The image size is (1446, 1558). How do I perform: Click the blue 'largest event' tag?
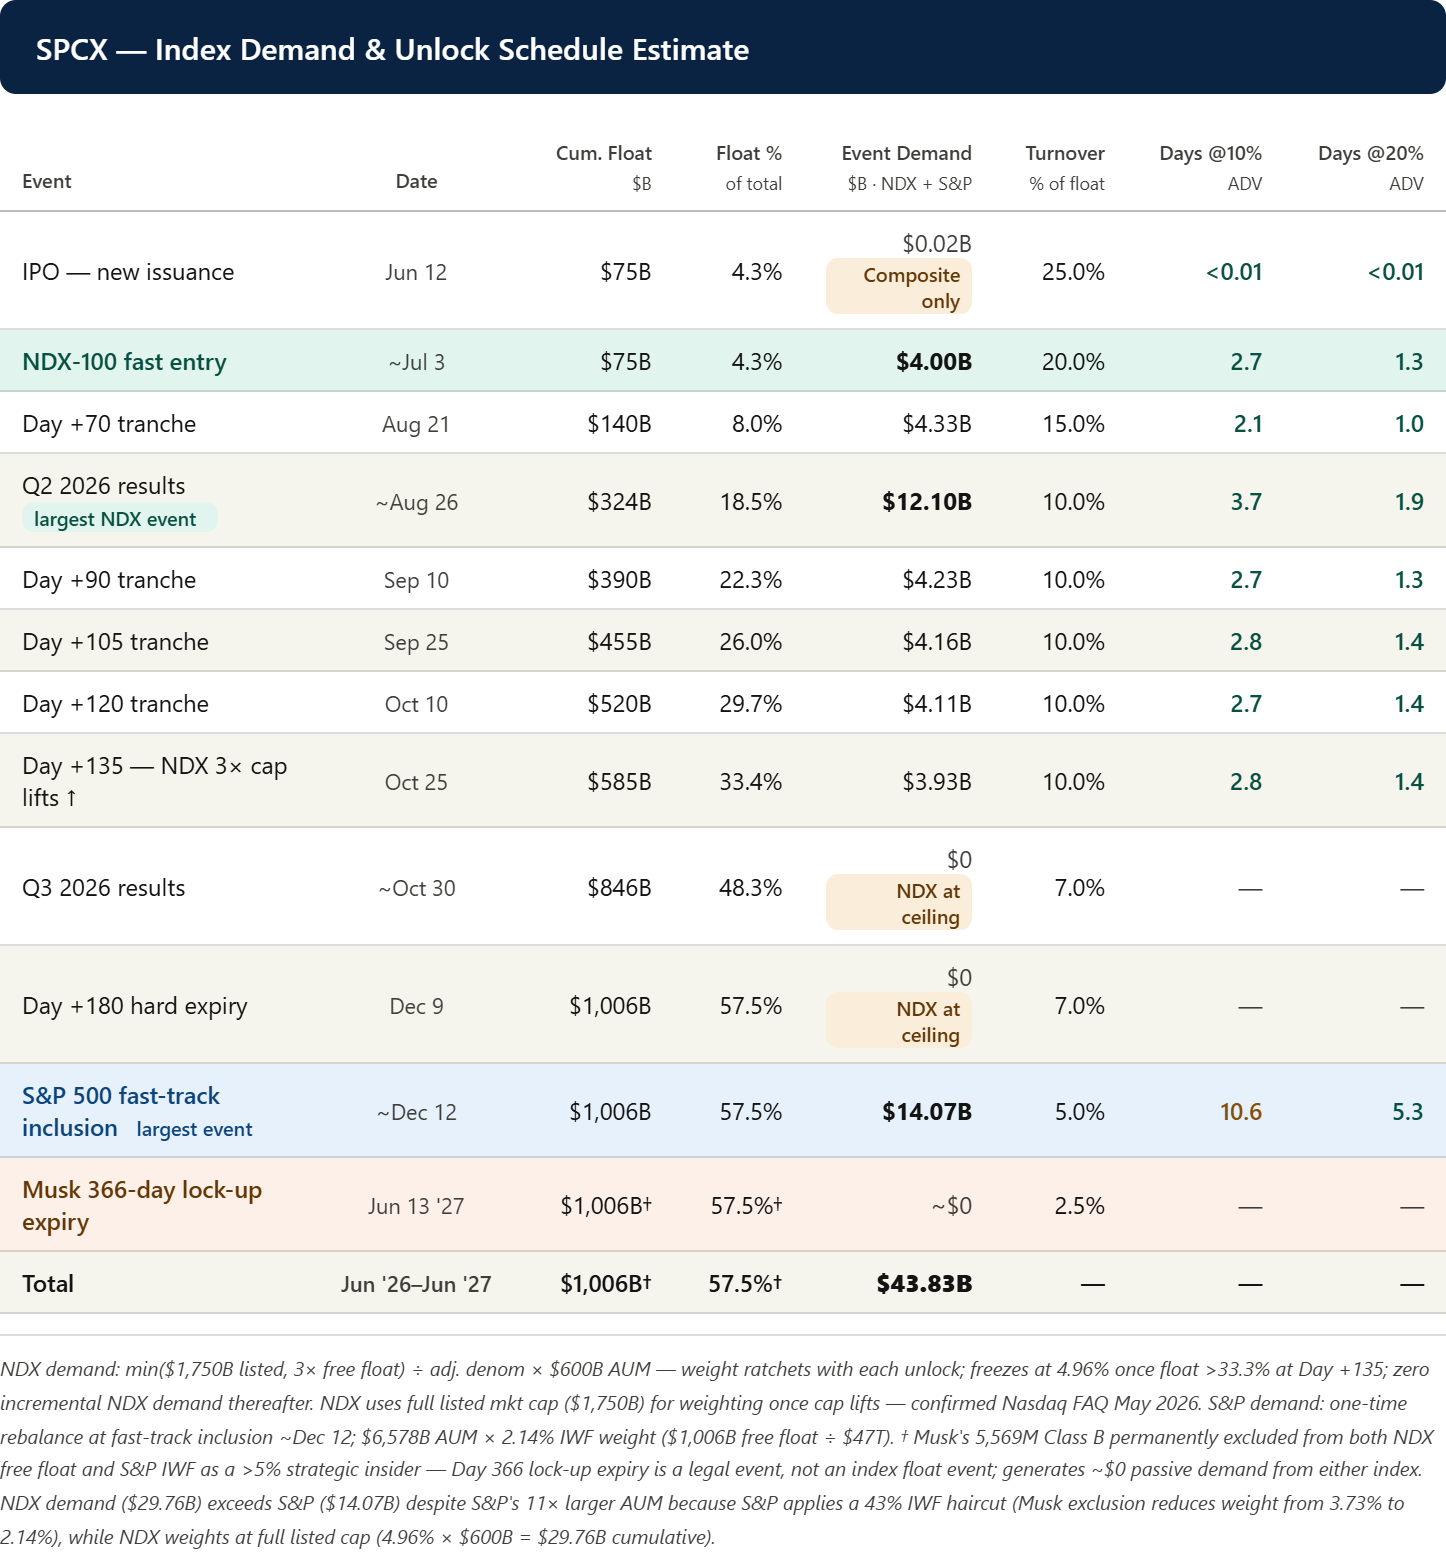point(194,1129)
